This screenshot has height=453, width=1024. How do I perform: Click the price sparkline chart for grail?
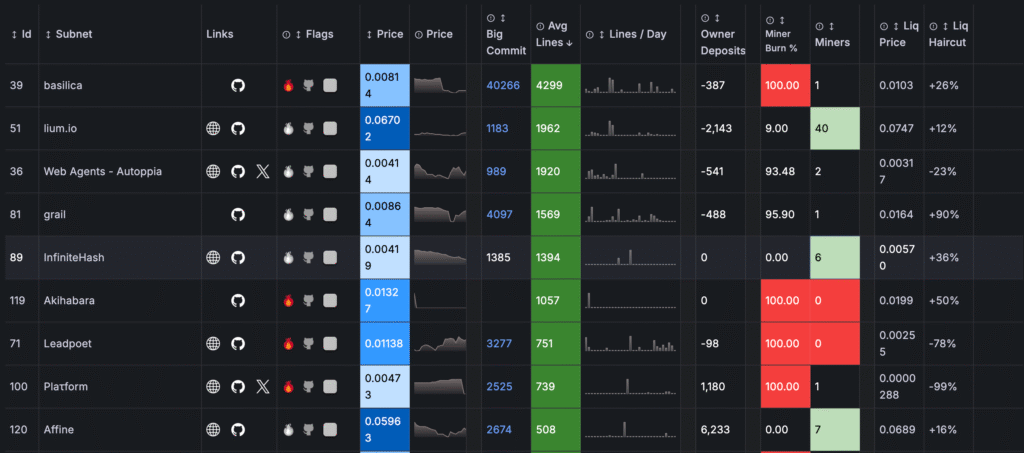(439, 215)
